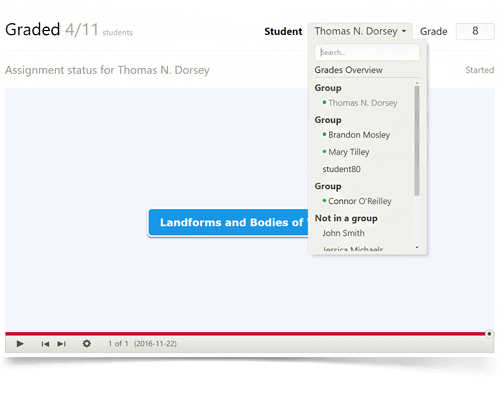Pick Connor O'Reilley from list
The width and height of the screenshot is (501, 420).
tap(360, 201)
